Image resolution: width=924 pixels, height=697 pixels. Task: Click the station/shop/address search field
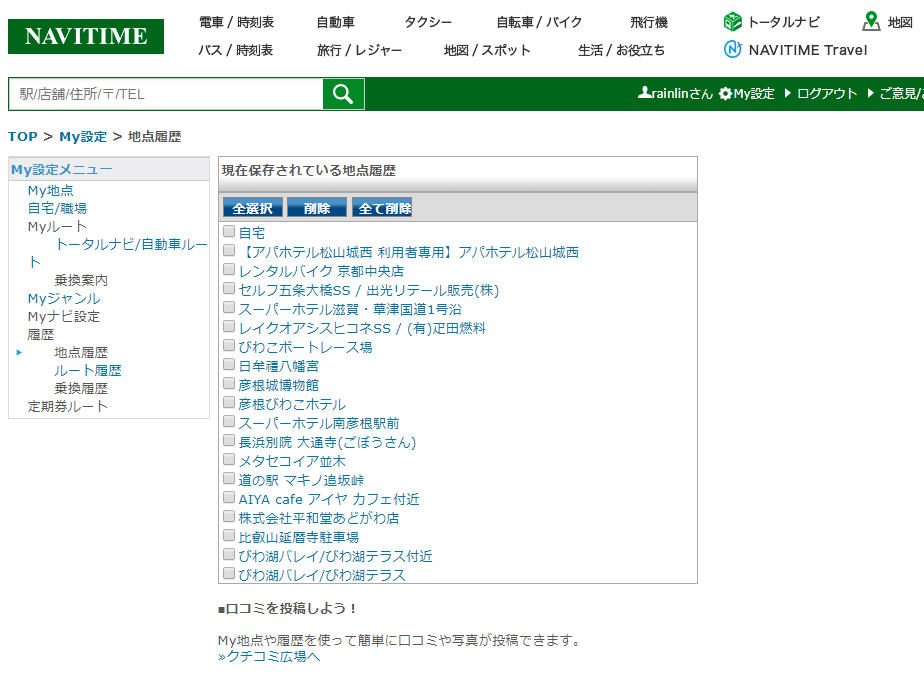pyautogui.click(x=166, y=94)
